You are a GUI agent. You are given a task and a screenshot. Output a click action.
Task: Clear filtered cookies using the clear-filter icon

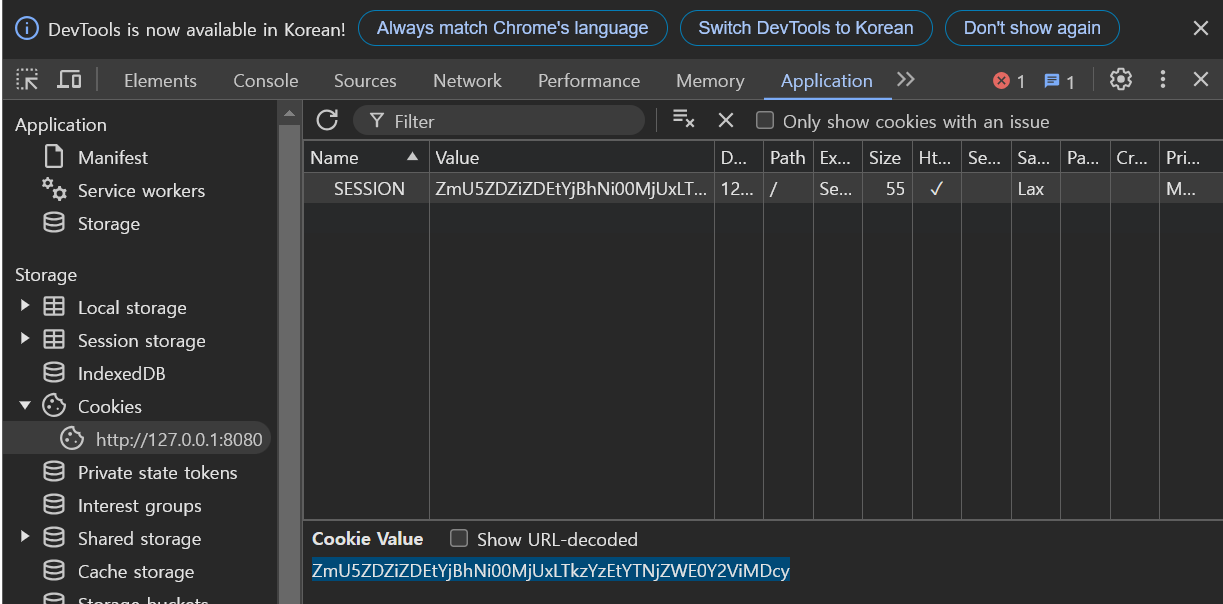pos(683,118)
